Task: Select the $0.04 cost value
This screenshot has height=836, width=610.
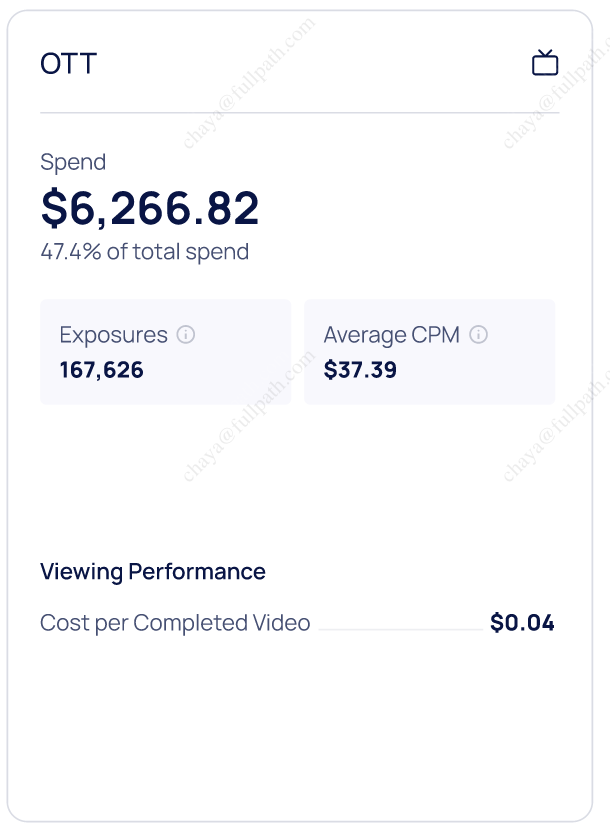Action: (522, 623)
